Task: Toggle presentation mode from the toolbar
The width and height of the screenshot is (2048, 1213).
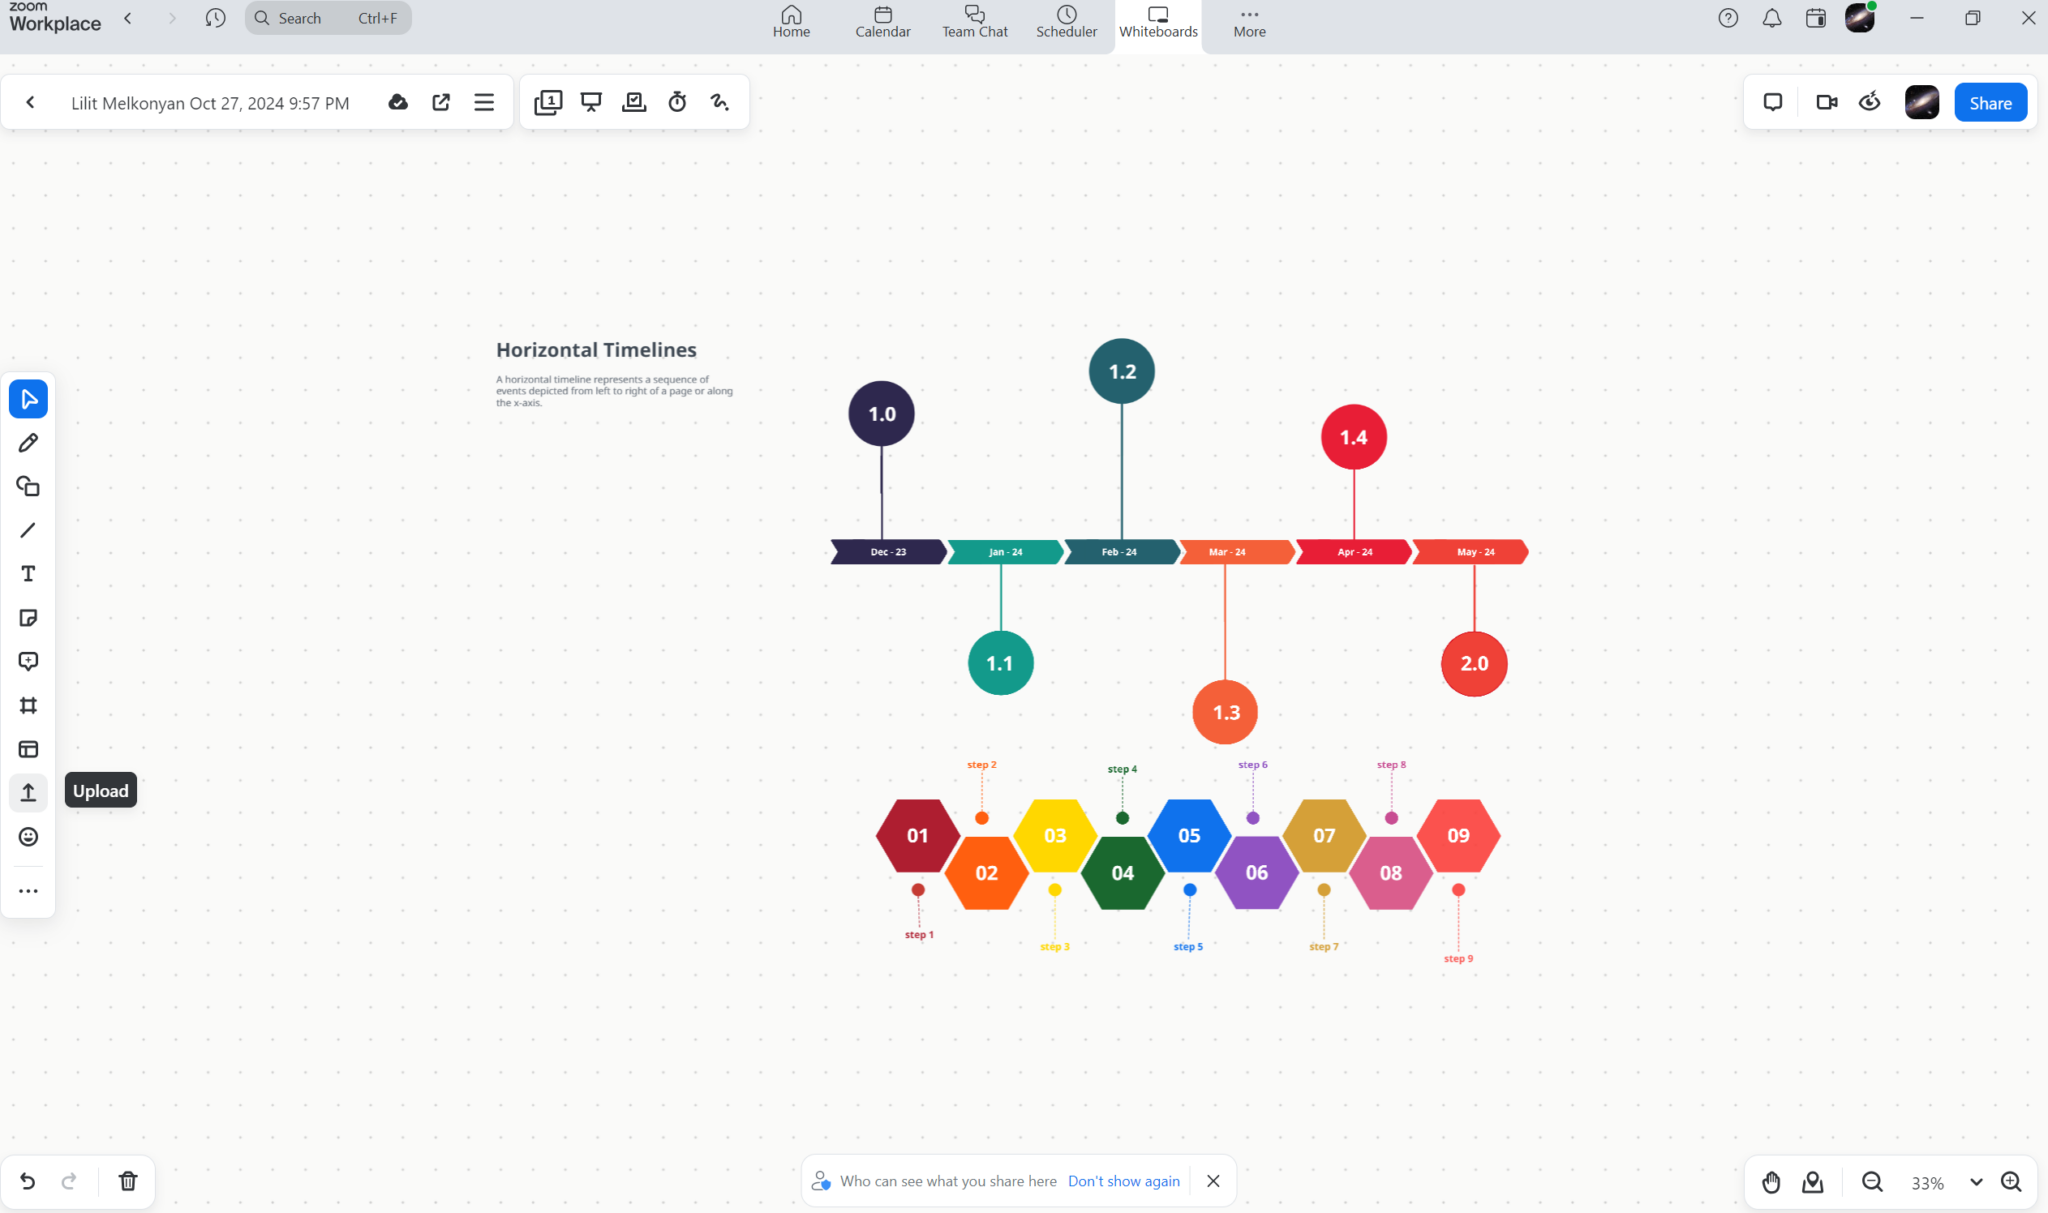Action: click(x=590, y=101)
